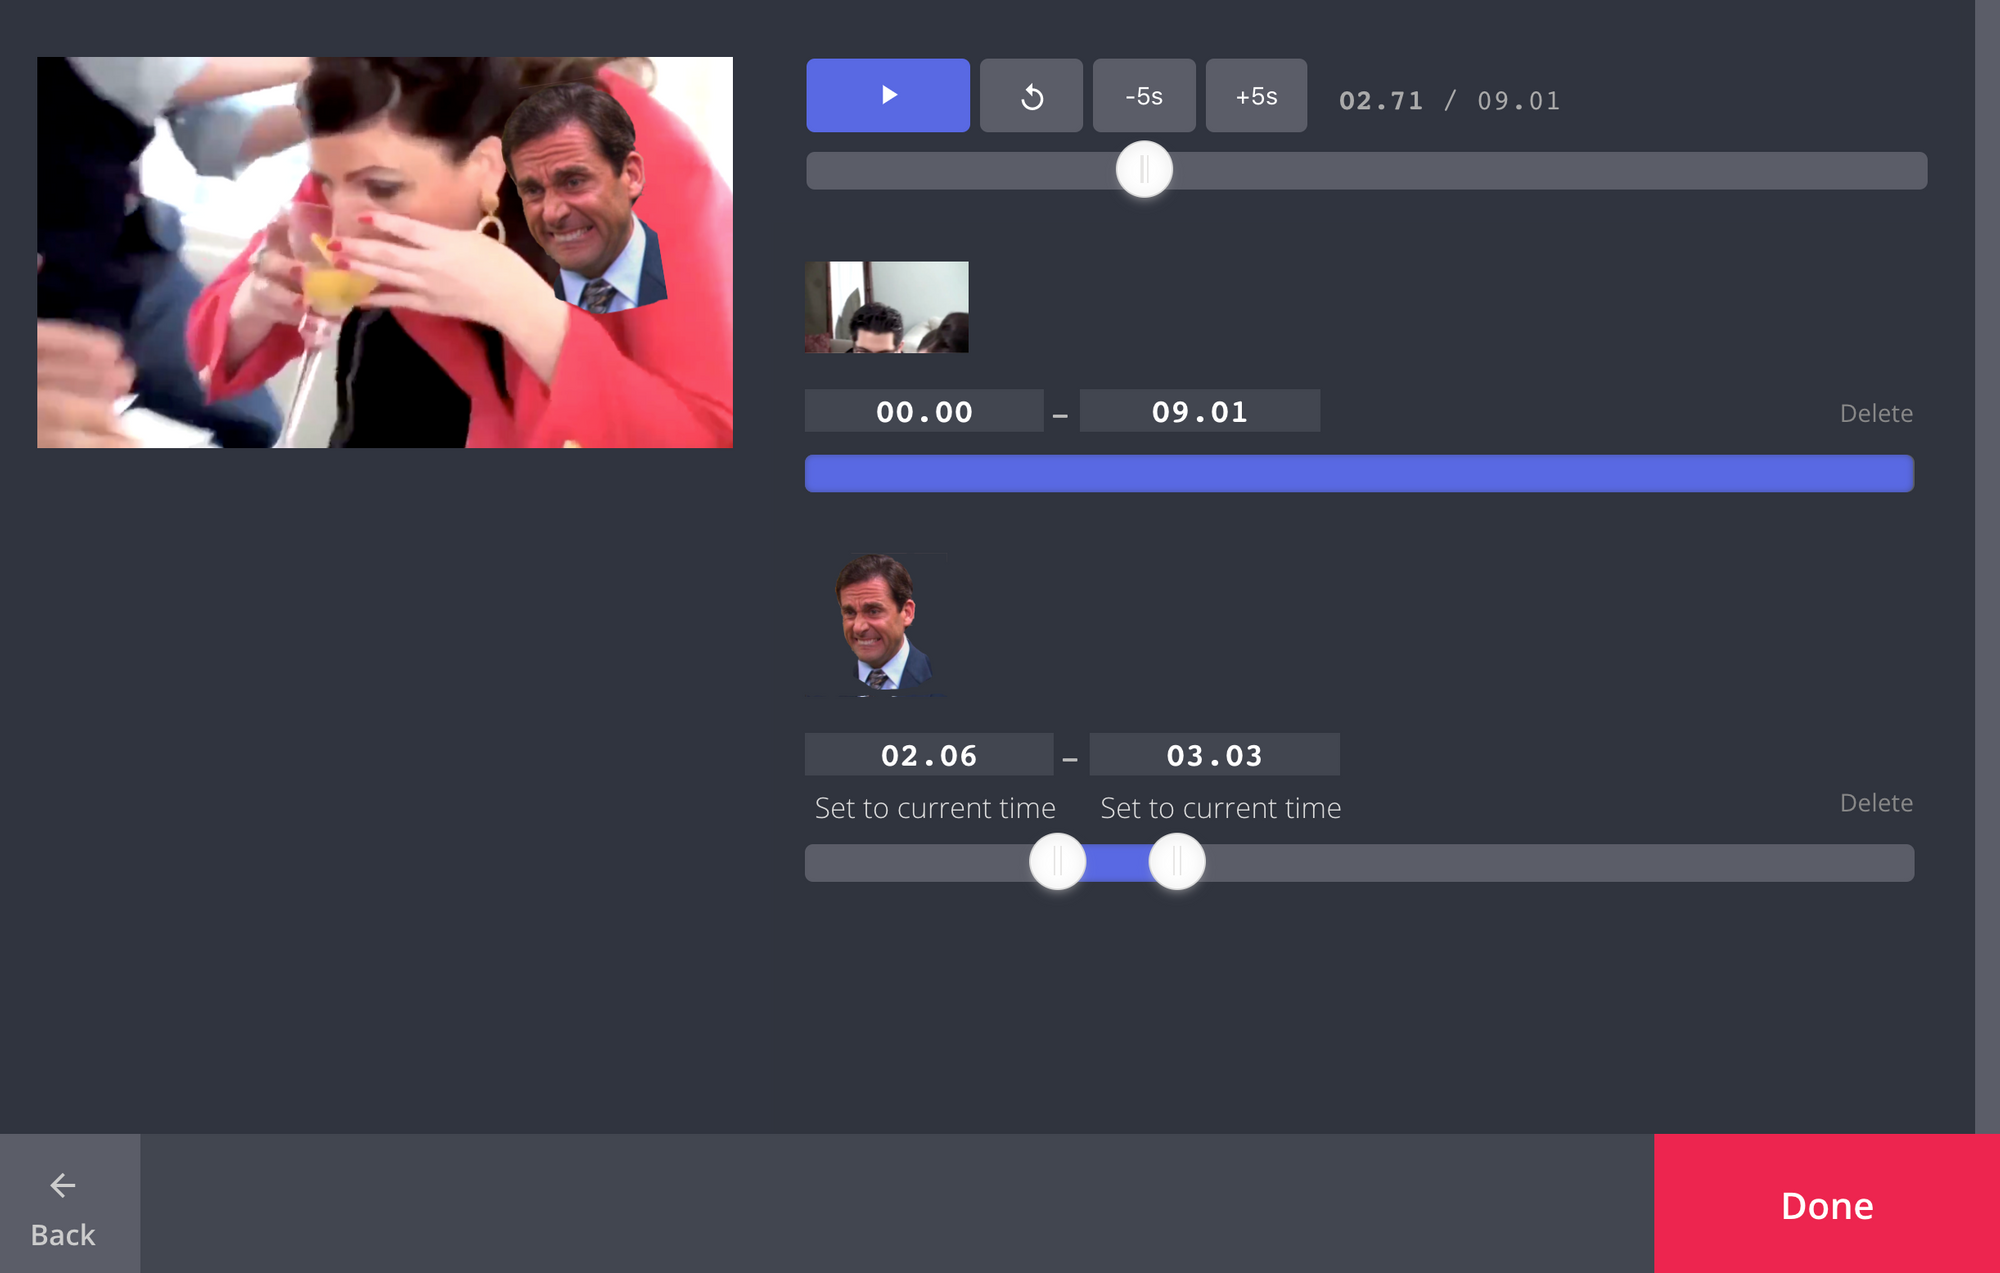
Task: Edit the 00.00 start time field
Action: pos(924,412)
